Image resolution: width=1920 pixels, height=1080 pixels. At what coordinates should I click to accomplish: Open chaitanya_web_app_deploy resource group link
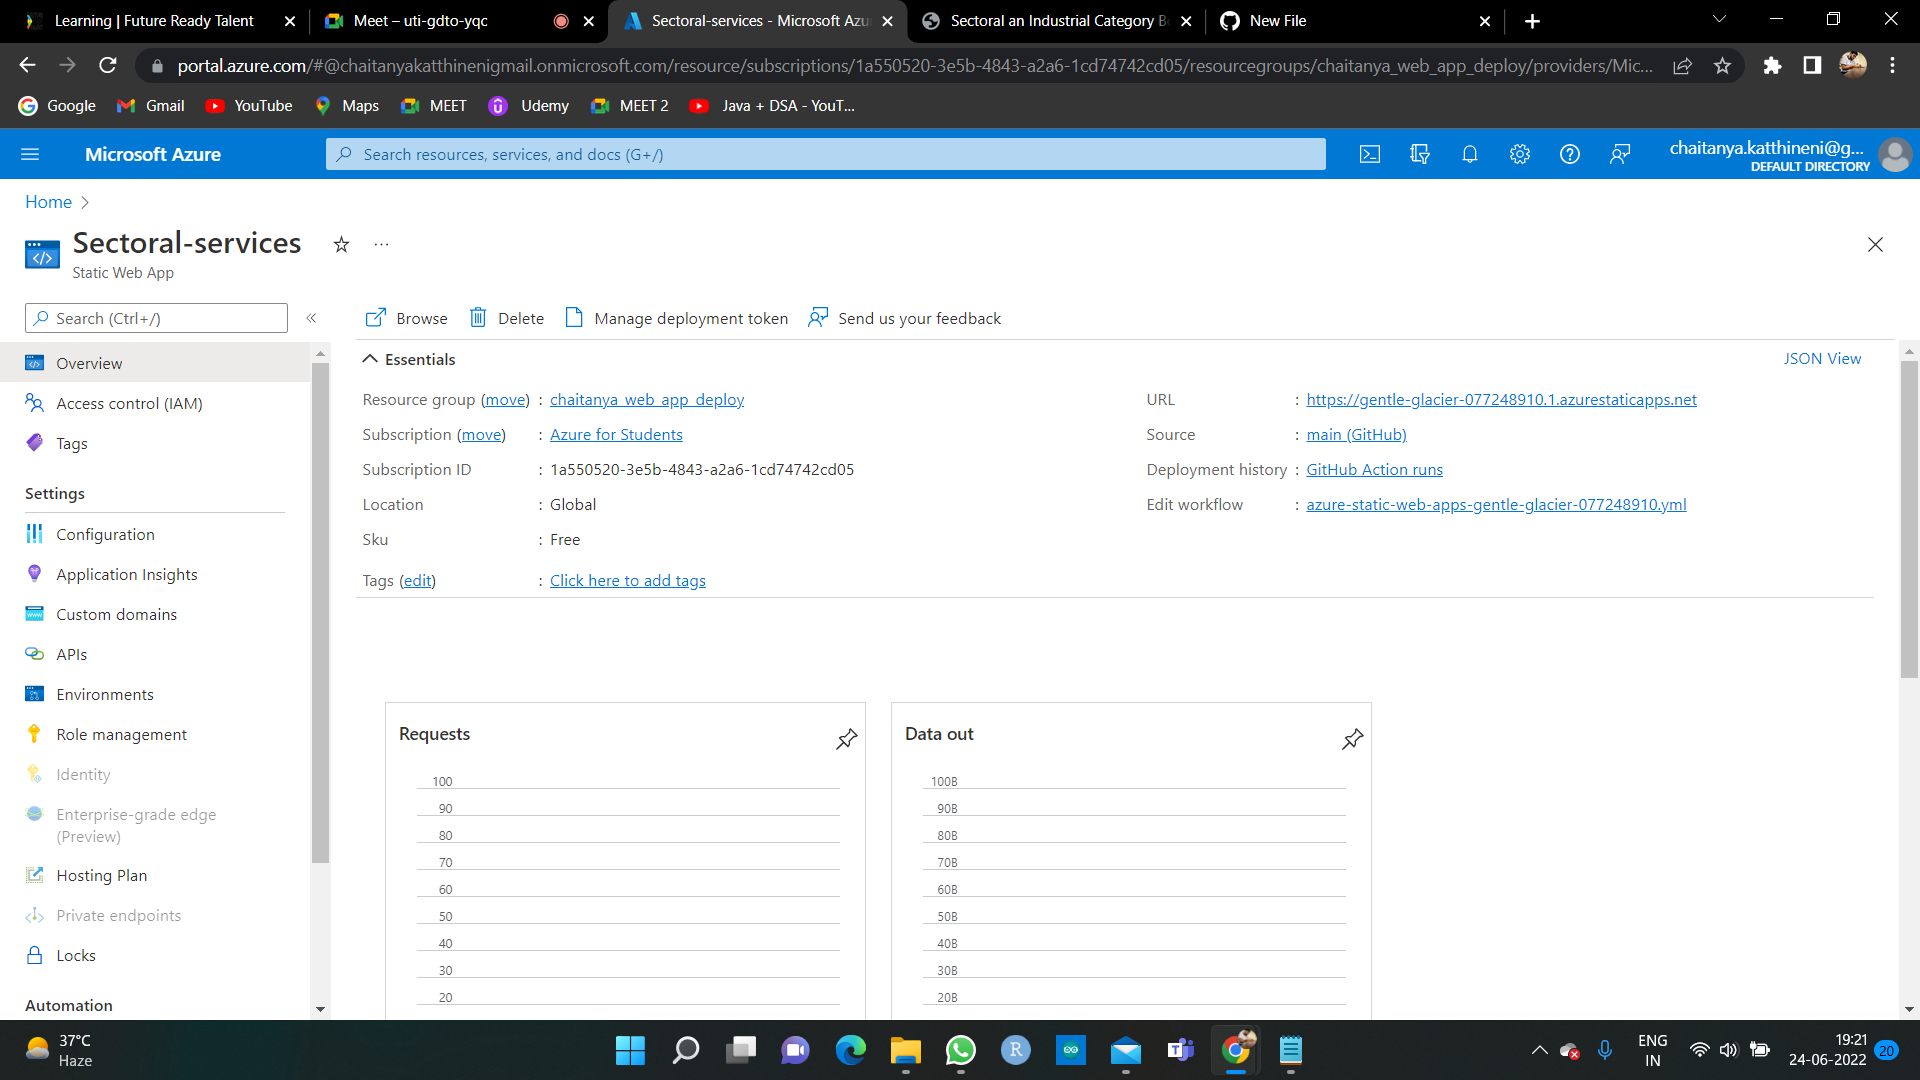click(647, 400)
